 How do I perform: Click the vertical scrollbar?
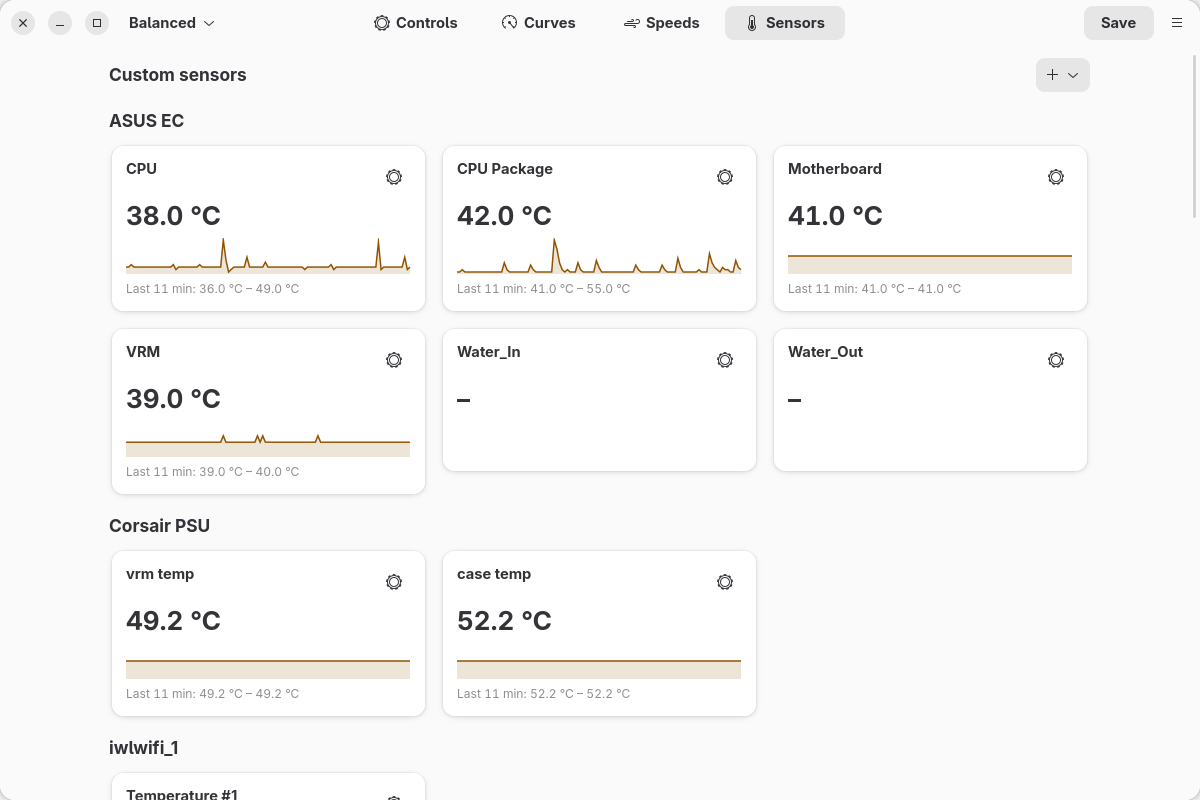click(1195, 135)
